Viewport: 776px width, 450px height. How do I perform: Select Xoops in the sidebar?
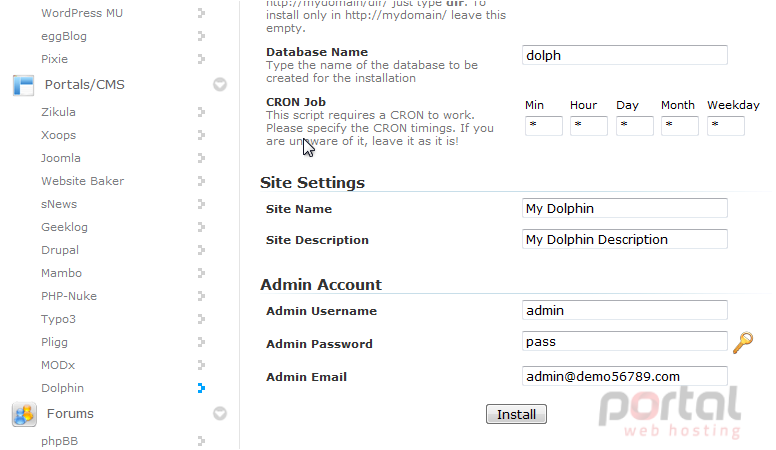pos(58,135)
